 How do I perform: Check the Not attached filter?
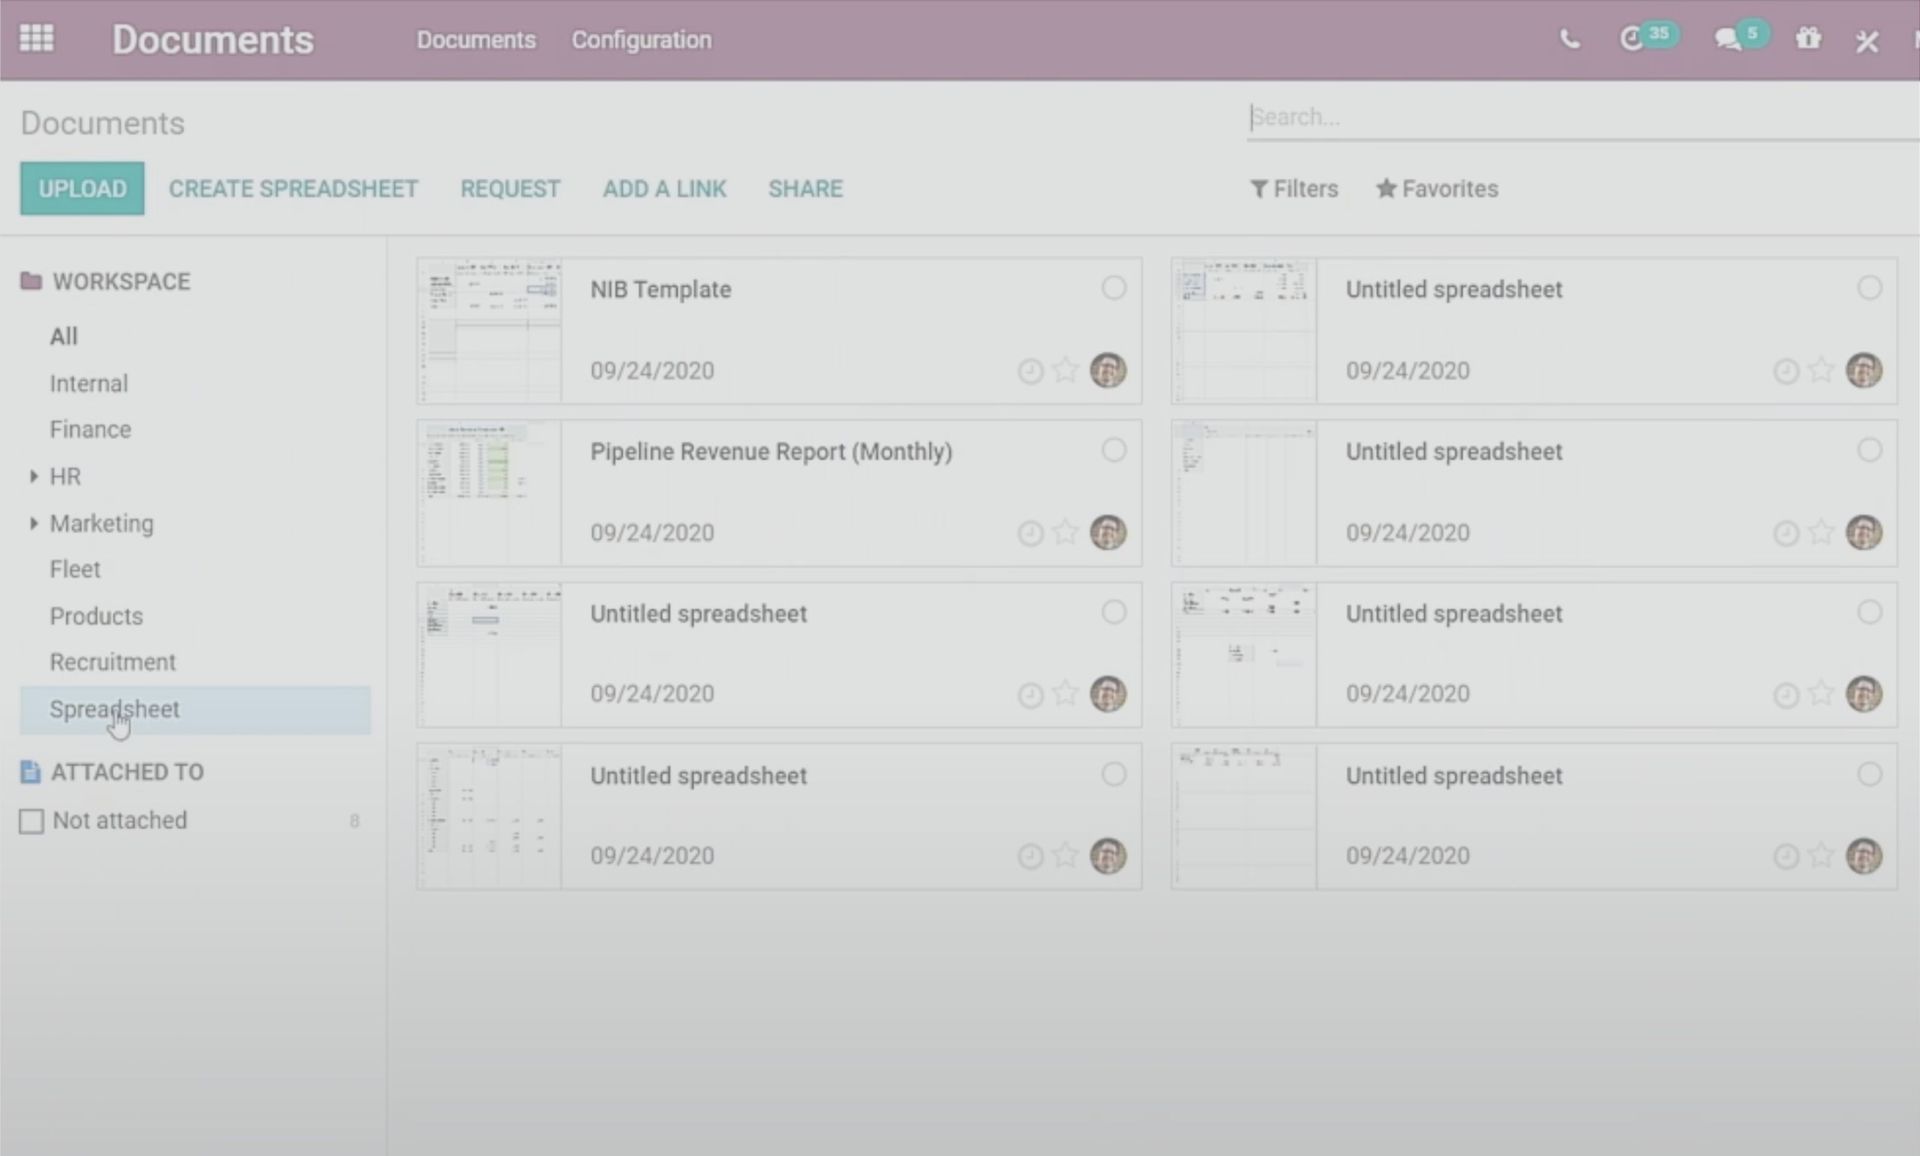point(31,820)
